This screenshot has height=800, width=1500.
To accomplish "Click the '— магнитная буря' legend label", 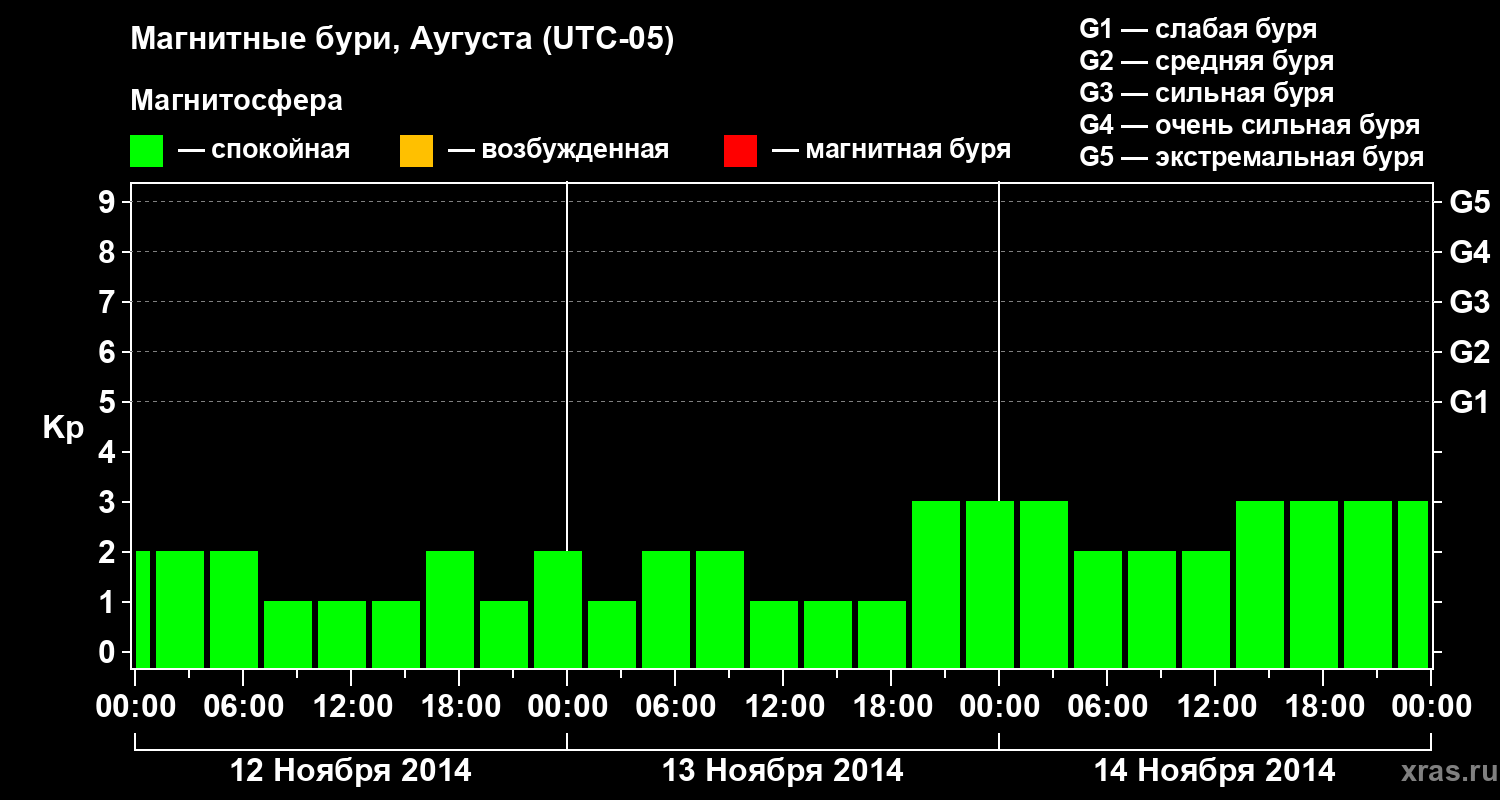I will tap(891, 150).
